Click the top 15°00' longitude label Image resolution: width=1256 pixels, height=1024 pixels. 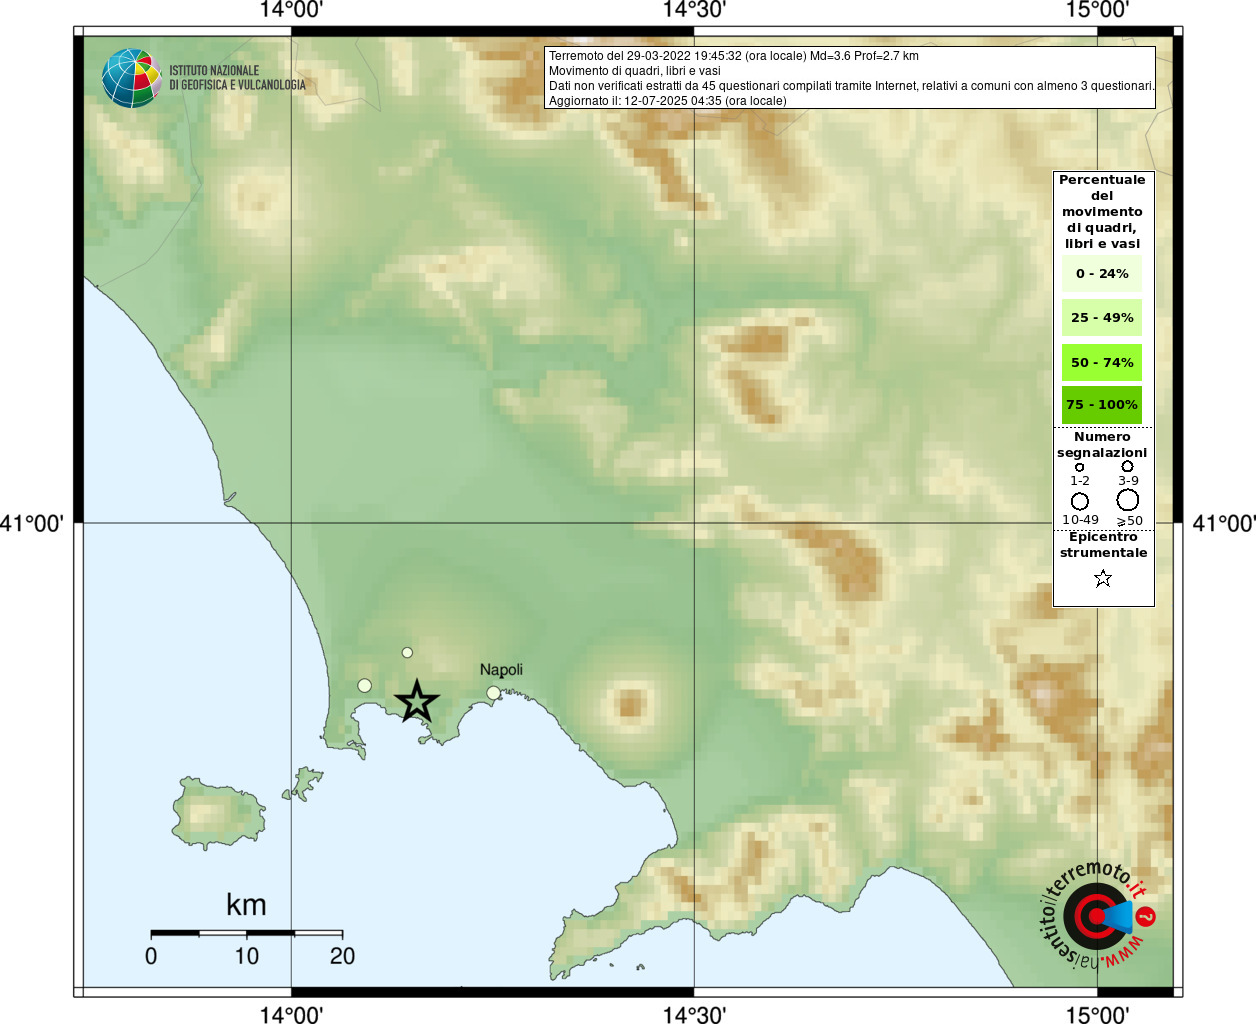(x=1097, y=10)
